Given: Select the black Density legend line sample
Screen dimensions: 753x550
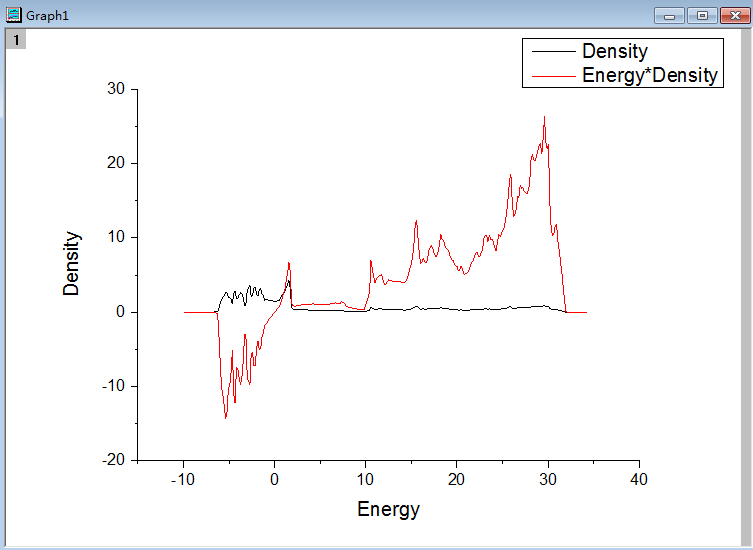Looking at the screenshot, I should click(x=553, y=52).
